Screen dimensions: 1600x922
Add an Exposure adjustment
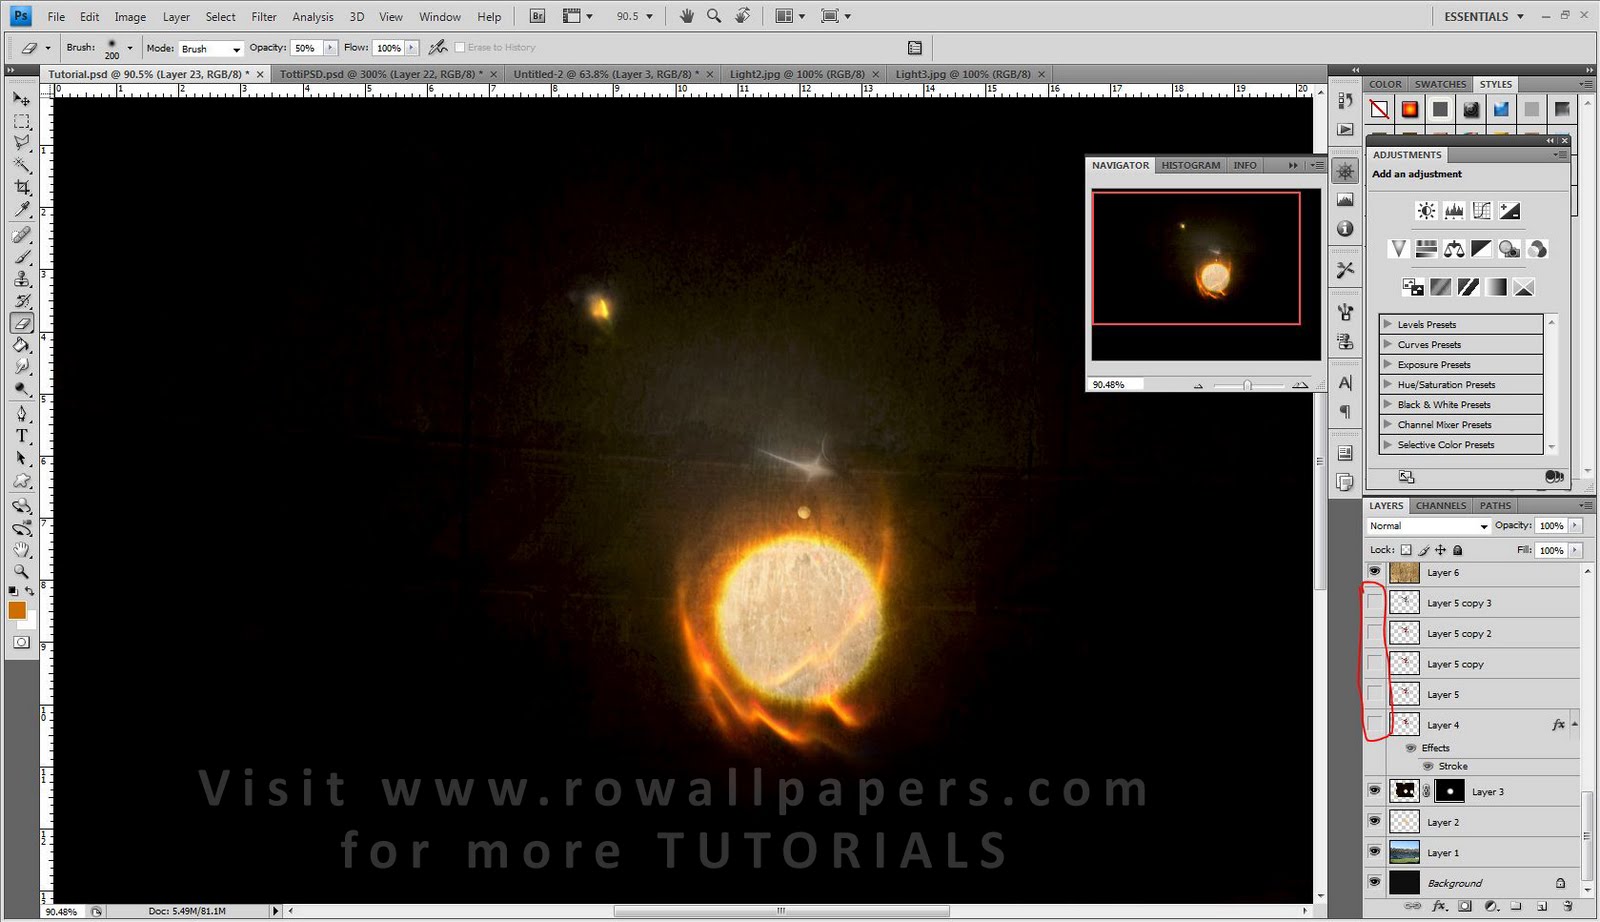tap(1510, 211)
